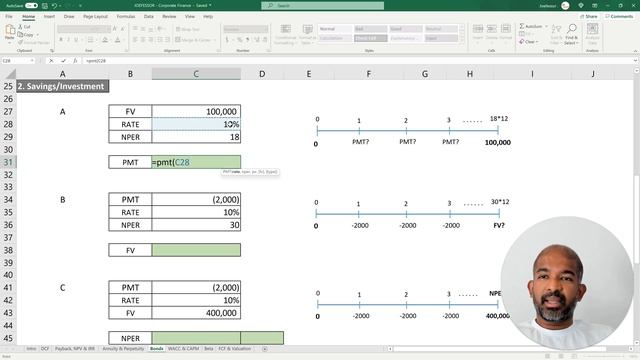640x360 pixels.
Task: Switch to the Review ribbon tab
Action: pyautogui.click(x=169, y=17)
